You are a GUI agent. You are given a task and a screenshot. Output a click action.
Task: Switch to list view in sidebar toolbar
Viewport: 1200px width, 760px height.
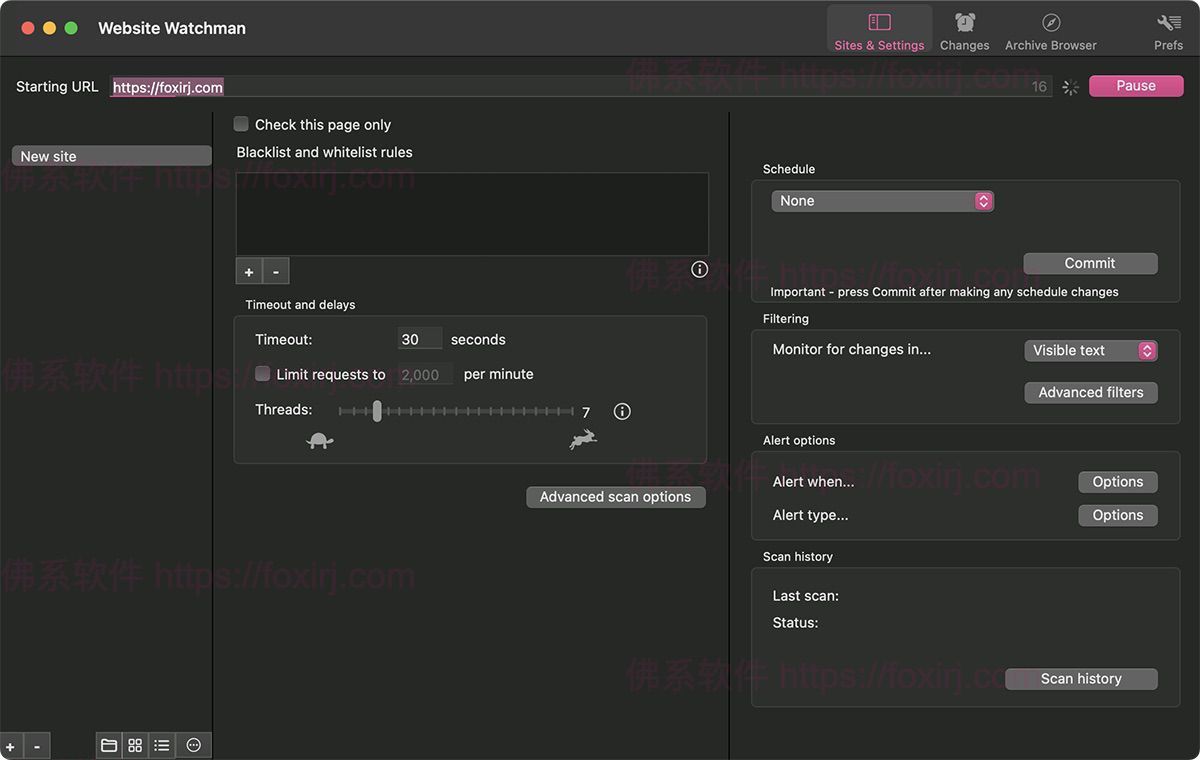click(161, 745)
